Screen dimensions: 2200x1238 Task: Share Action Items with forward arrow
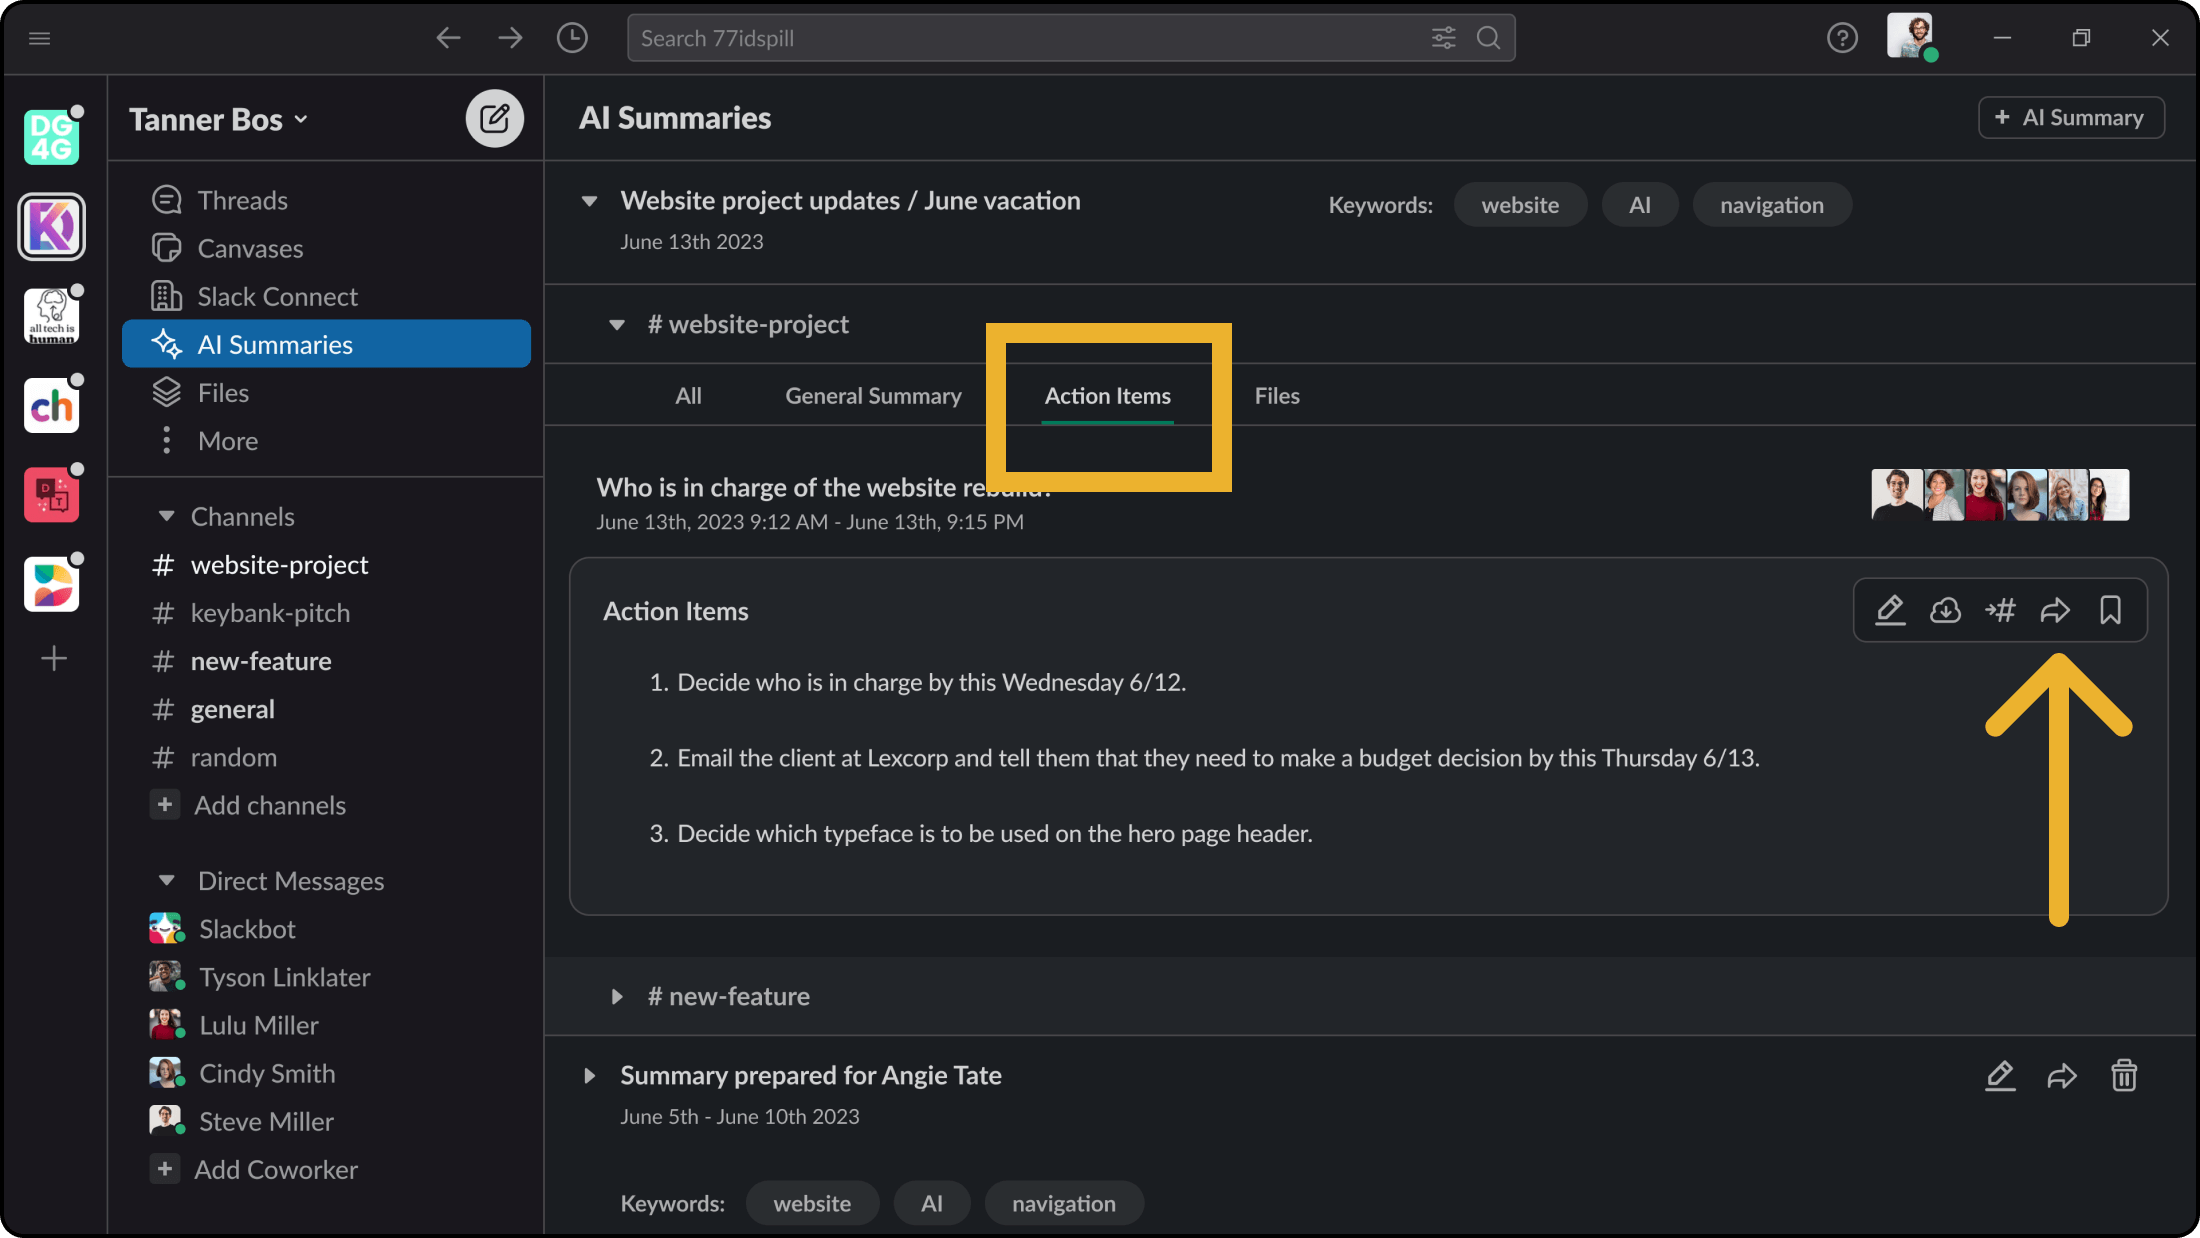coord(2055,610)
